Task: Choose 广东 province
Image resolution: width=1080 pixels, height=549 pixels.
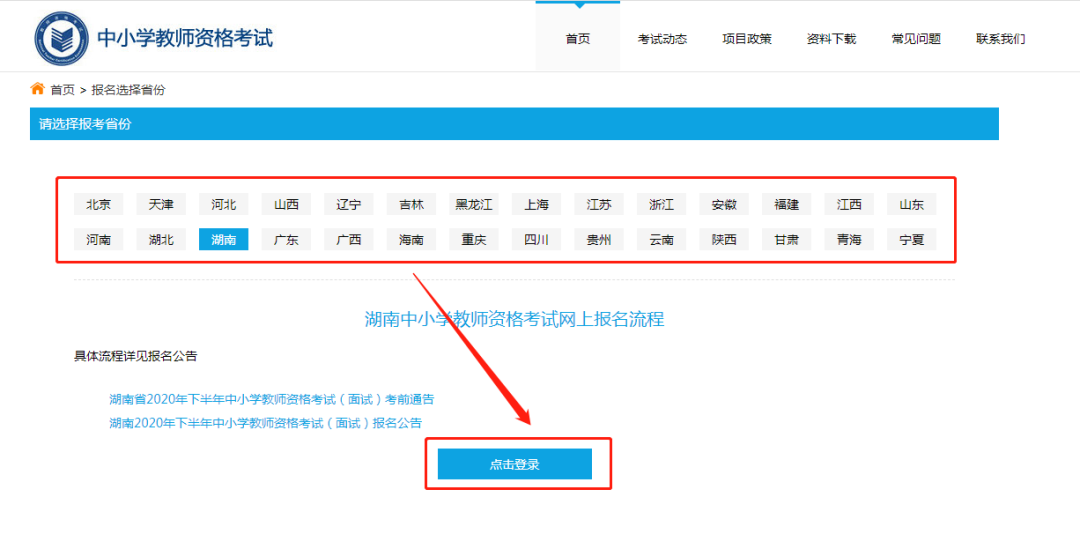Action: (x=287, y=240)
